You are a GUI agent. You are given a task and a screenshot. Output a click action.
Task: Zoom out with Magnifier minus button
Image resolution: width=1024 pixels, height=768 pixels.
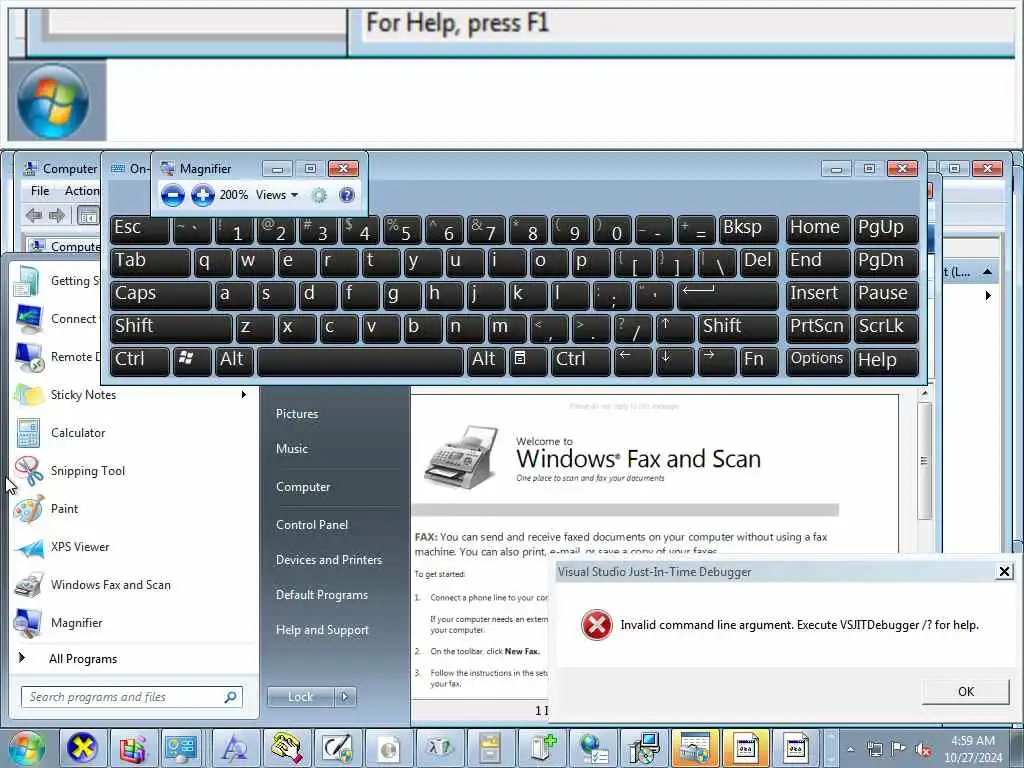(x=172, y=195)
